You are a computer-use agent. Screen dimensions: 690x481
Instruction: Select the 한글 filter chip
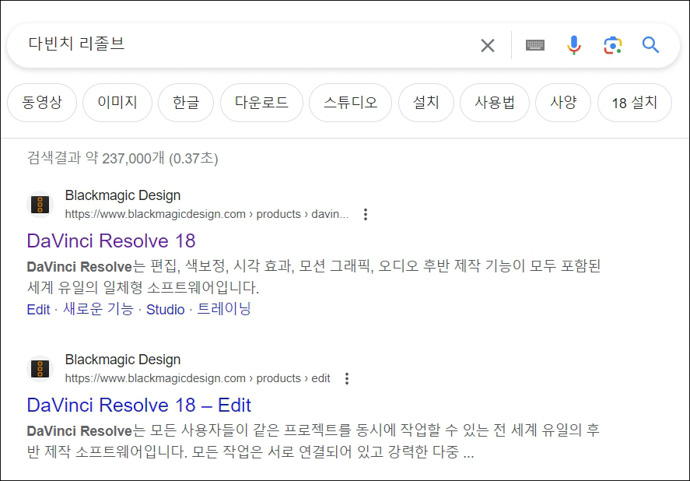point(186,103)
